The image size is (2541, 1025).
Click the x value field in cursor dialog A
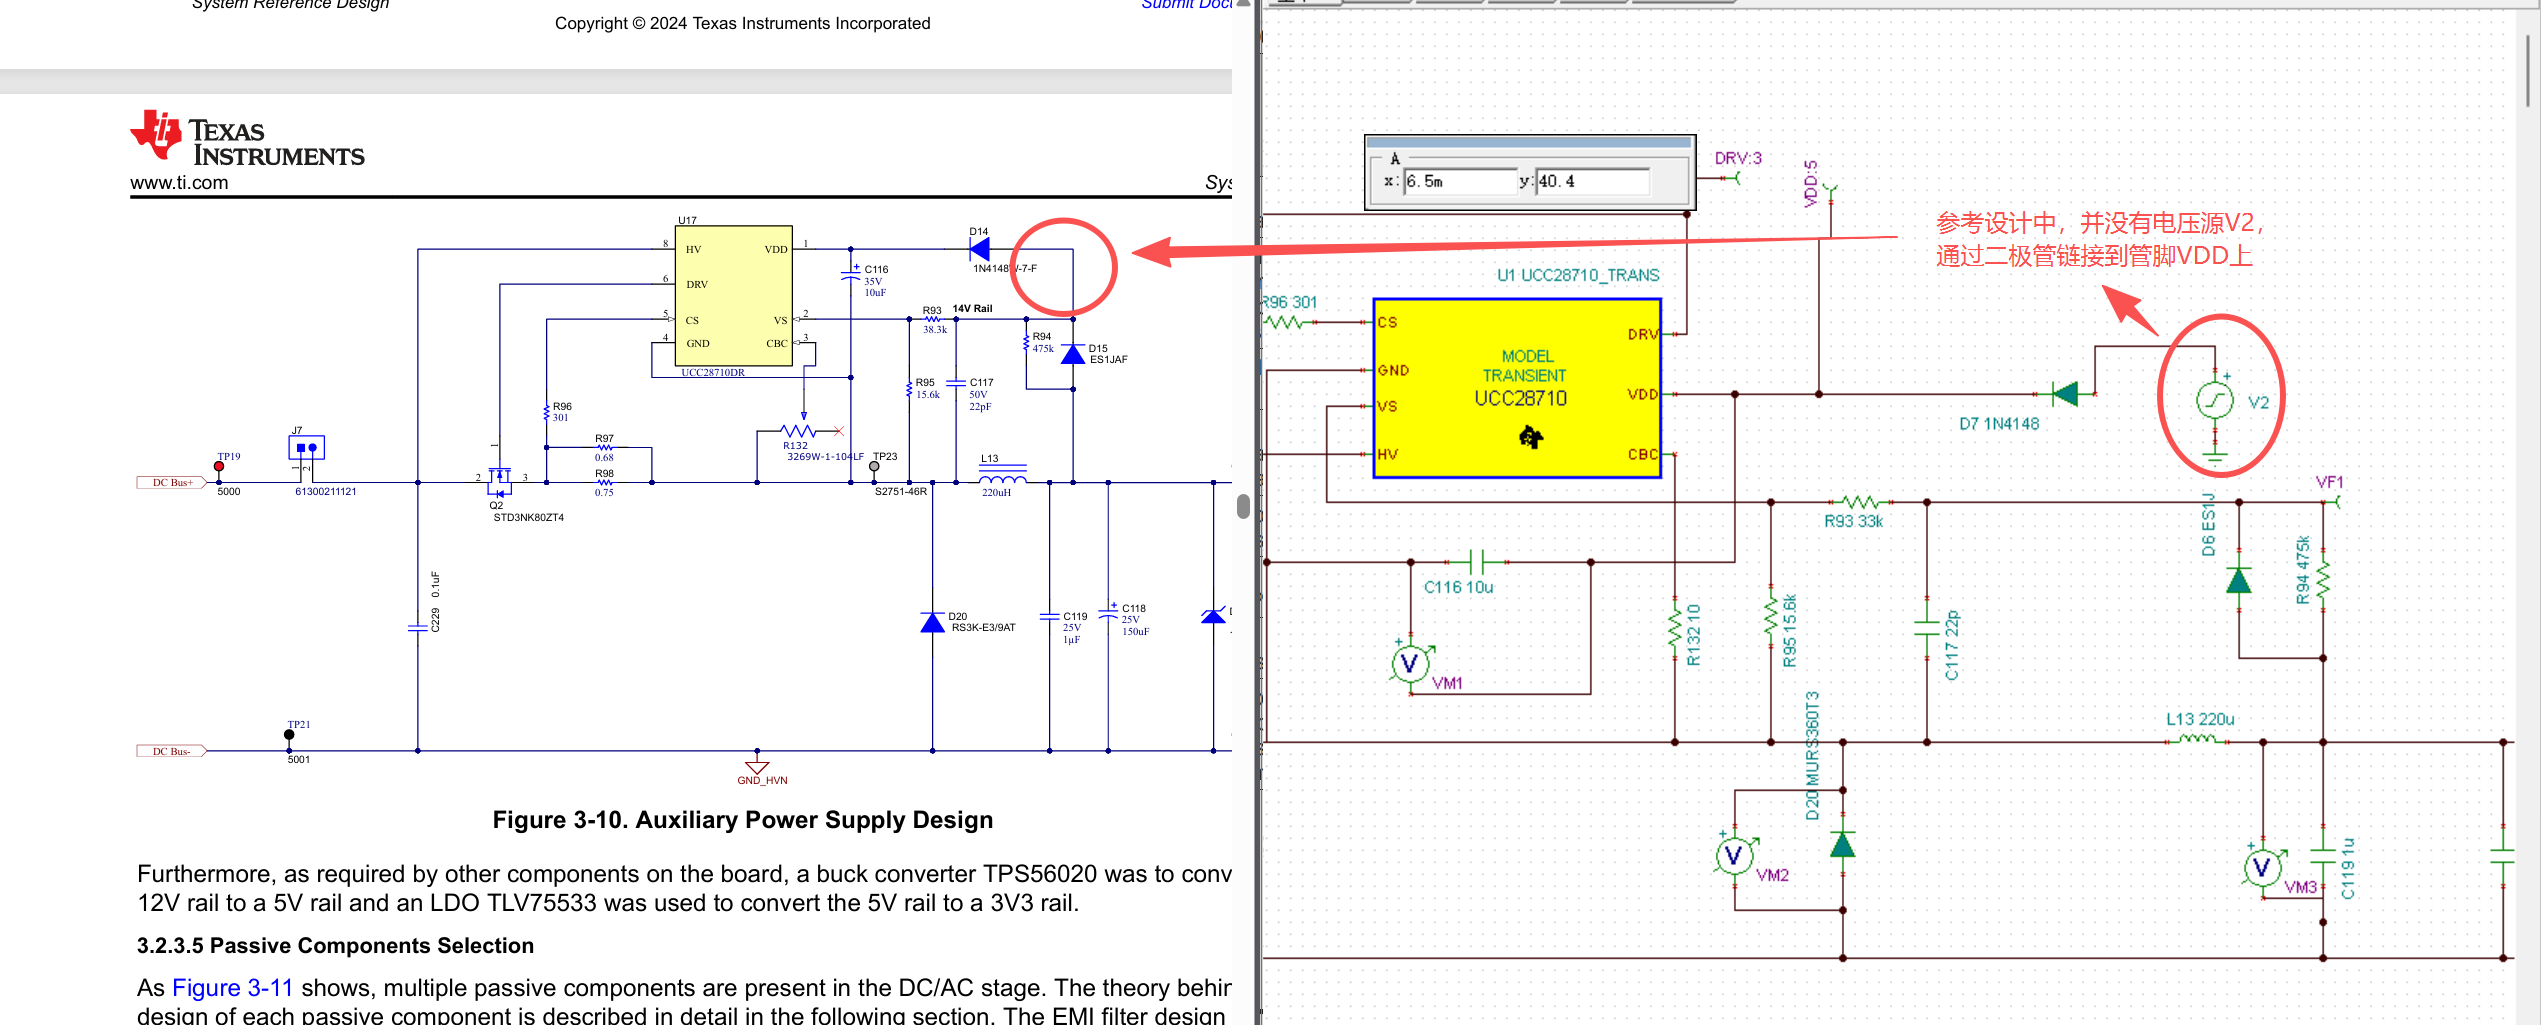tap(1460, 181)
